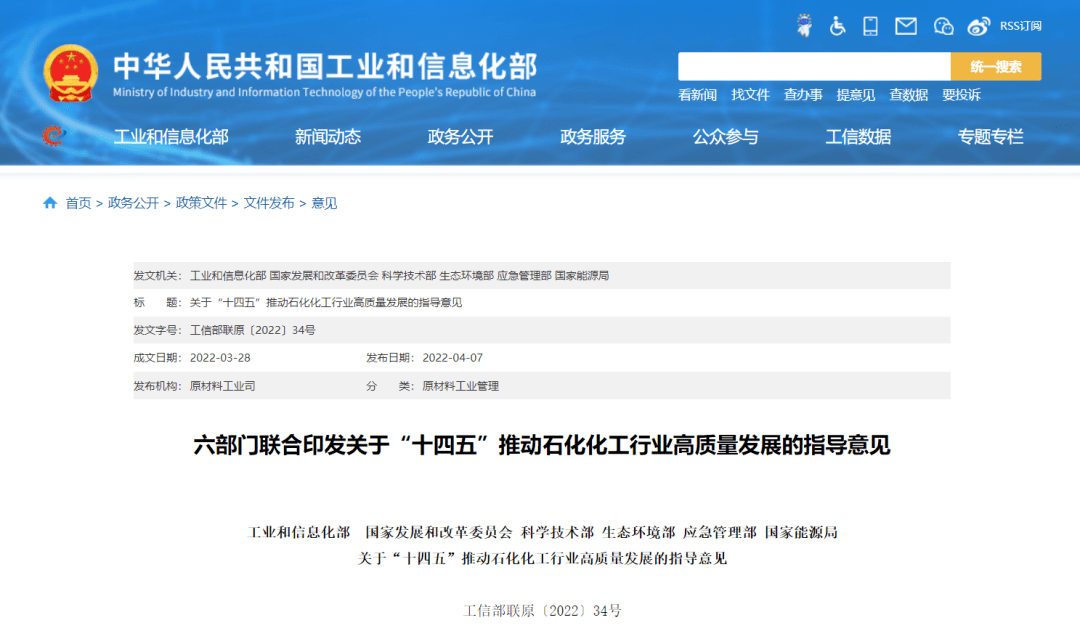
Task: Open the email subscription envelope icon
Action: point(906,26)
